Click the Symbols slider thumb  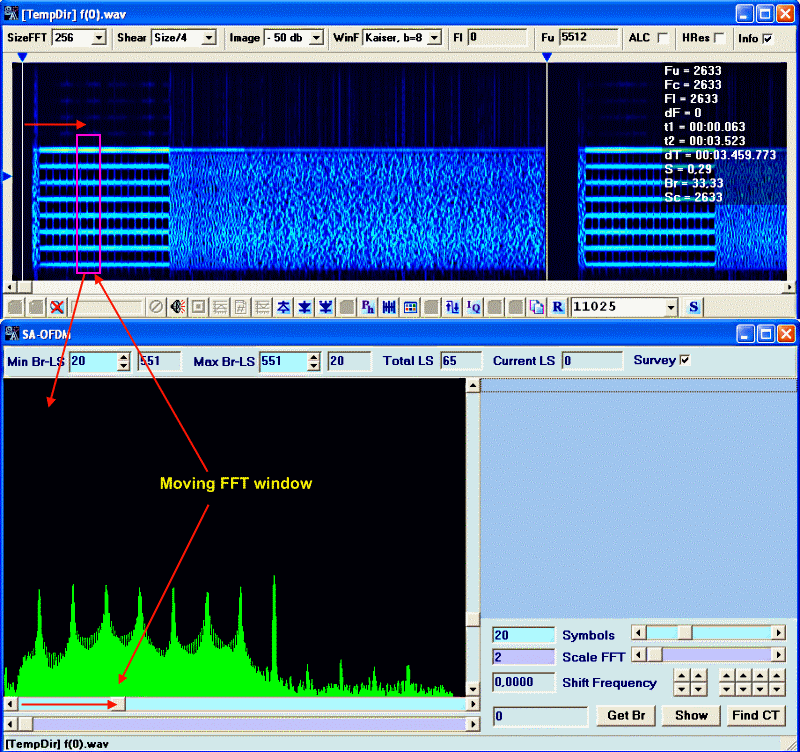coord(684,633)
